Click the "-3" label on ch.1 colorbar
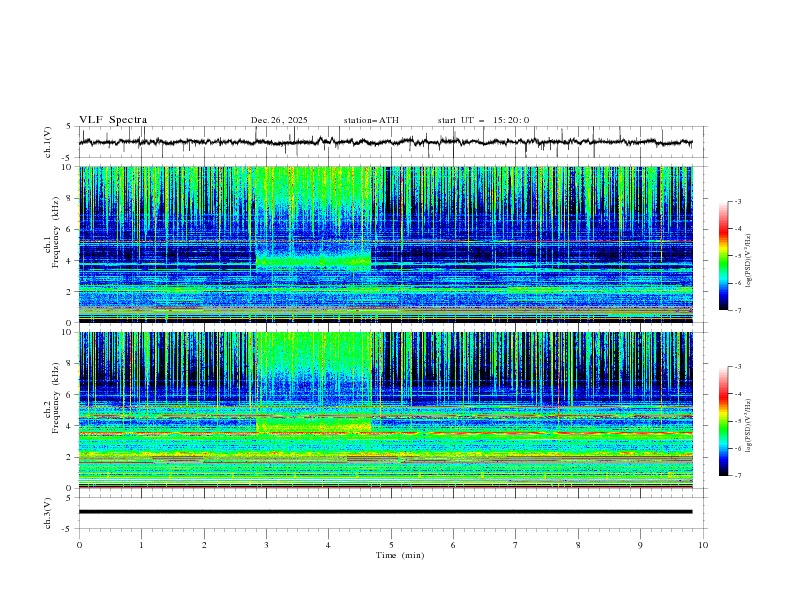The image size is (792, 612). (738, 201)
